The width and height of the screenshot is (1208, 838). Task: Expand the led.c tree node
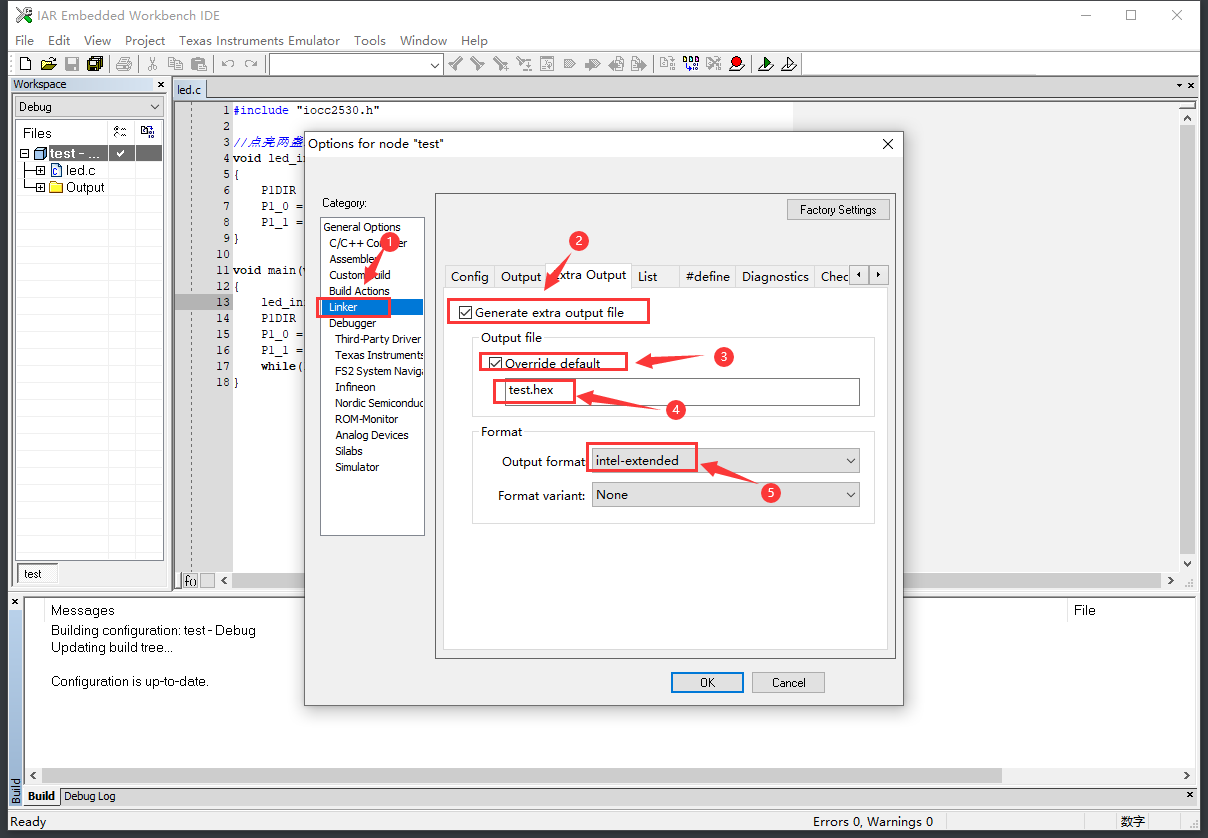tap(41, 171)
